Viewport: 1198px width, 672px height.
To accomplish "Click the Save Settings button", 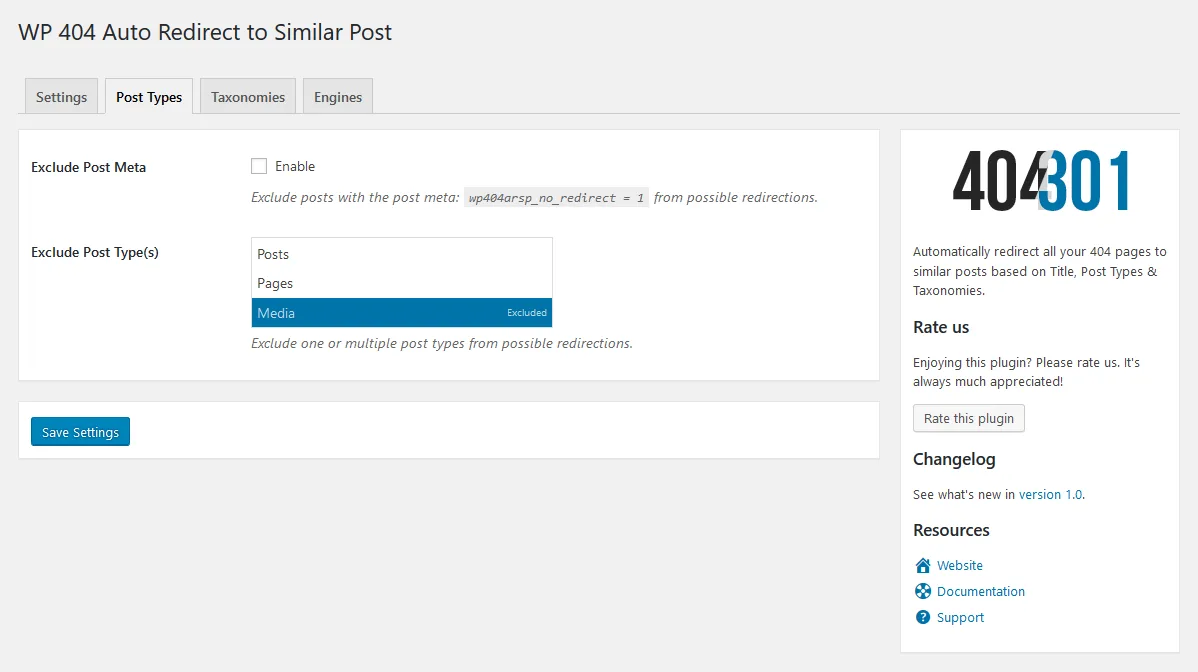I will (x=80, y=431).
